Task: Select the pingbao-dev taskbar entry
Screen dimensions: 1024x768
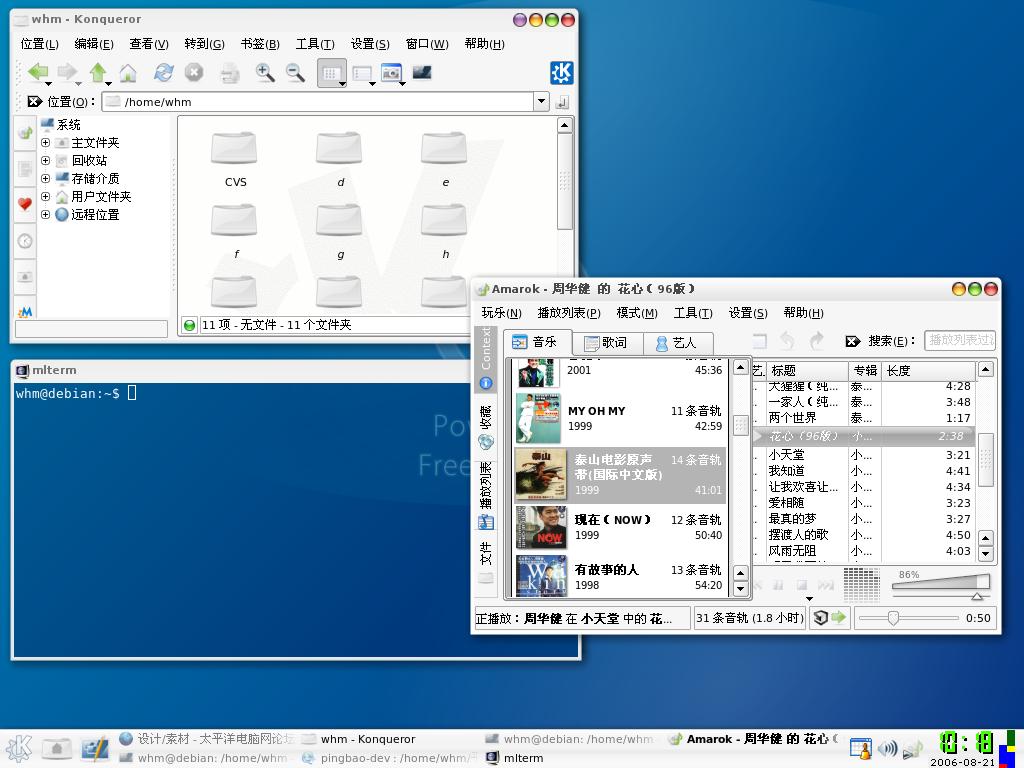Action: (x=390, y=758)
